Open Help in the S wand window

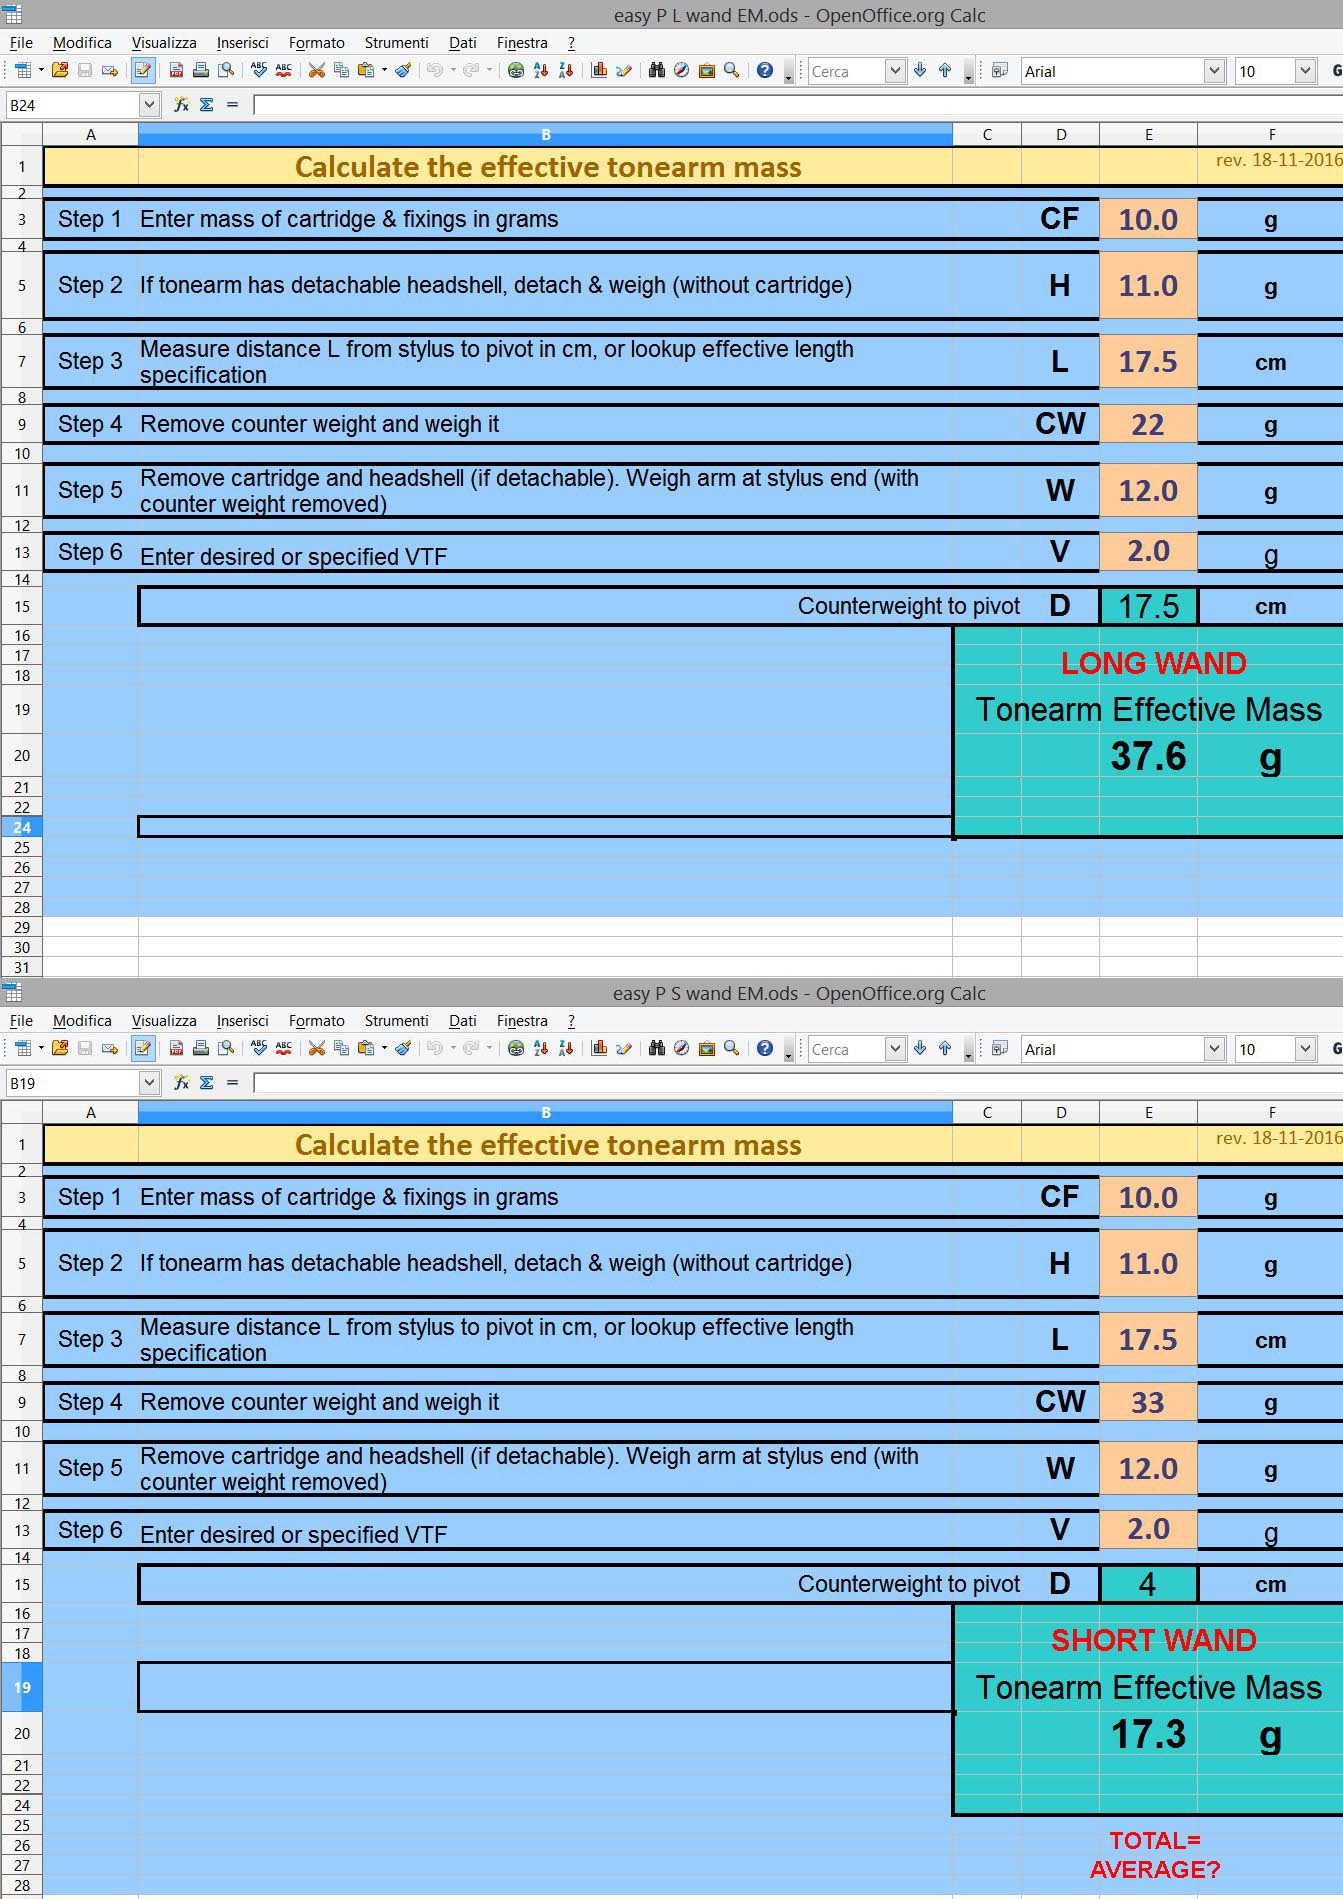(x=765, y=1049)
